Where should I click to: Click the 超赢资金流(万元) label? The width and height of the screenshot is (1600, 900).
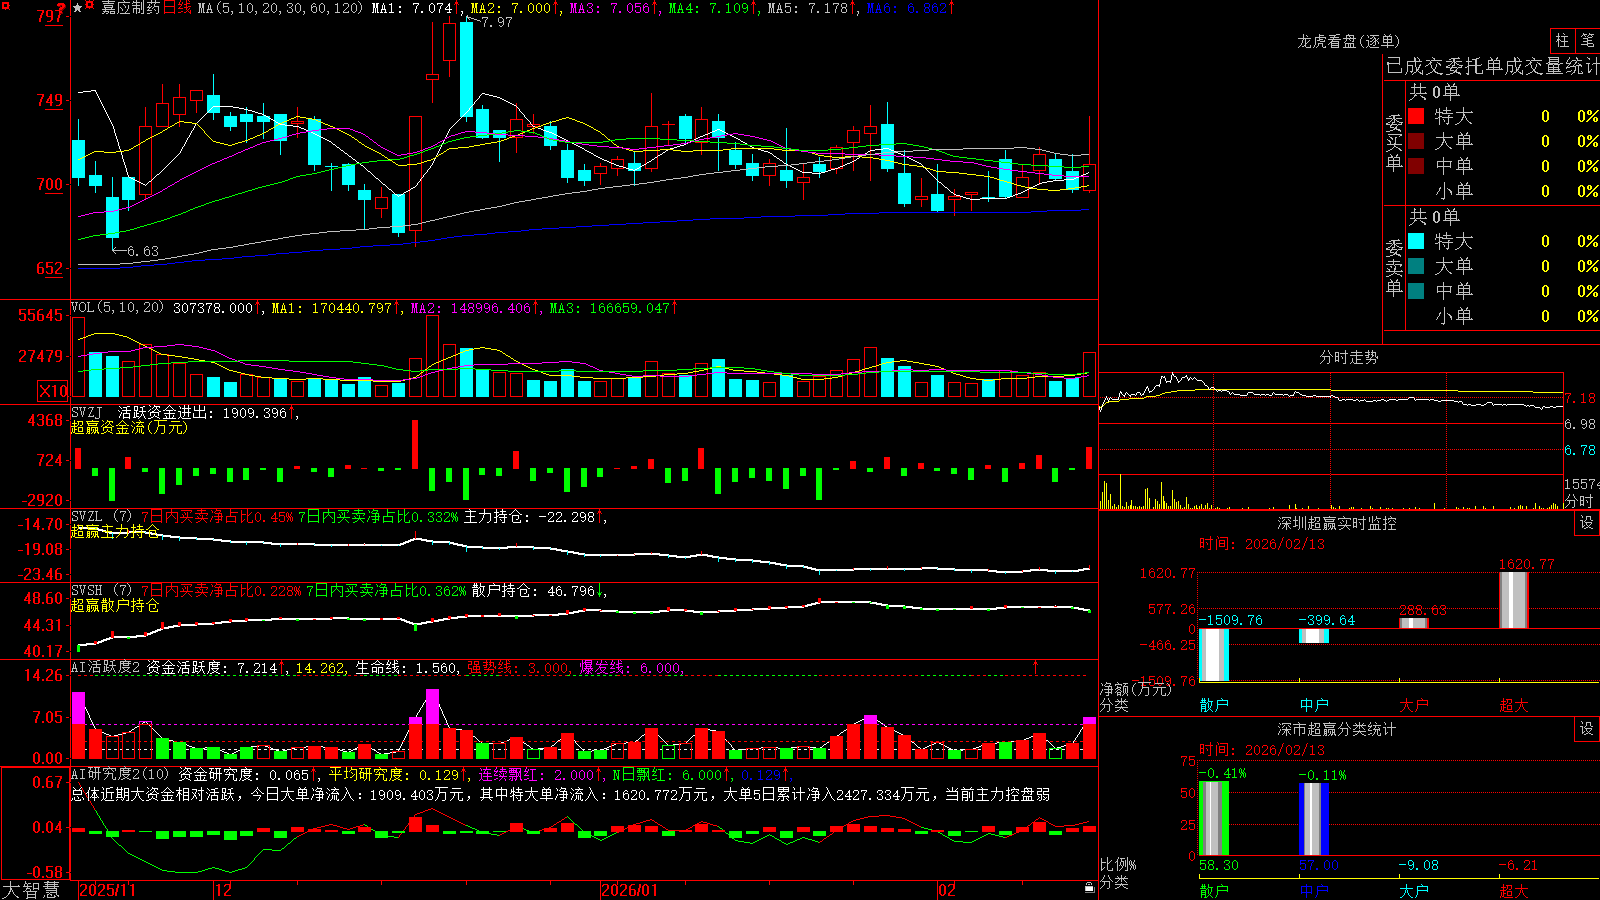[x=129, y=427]
